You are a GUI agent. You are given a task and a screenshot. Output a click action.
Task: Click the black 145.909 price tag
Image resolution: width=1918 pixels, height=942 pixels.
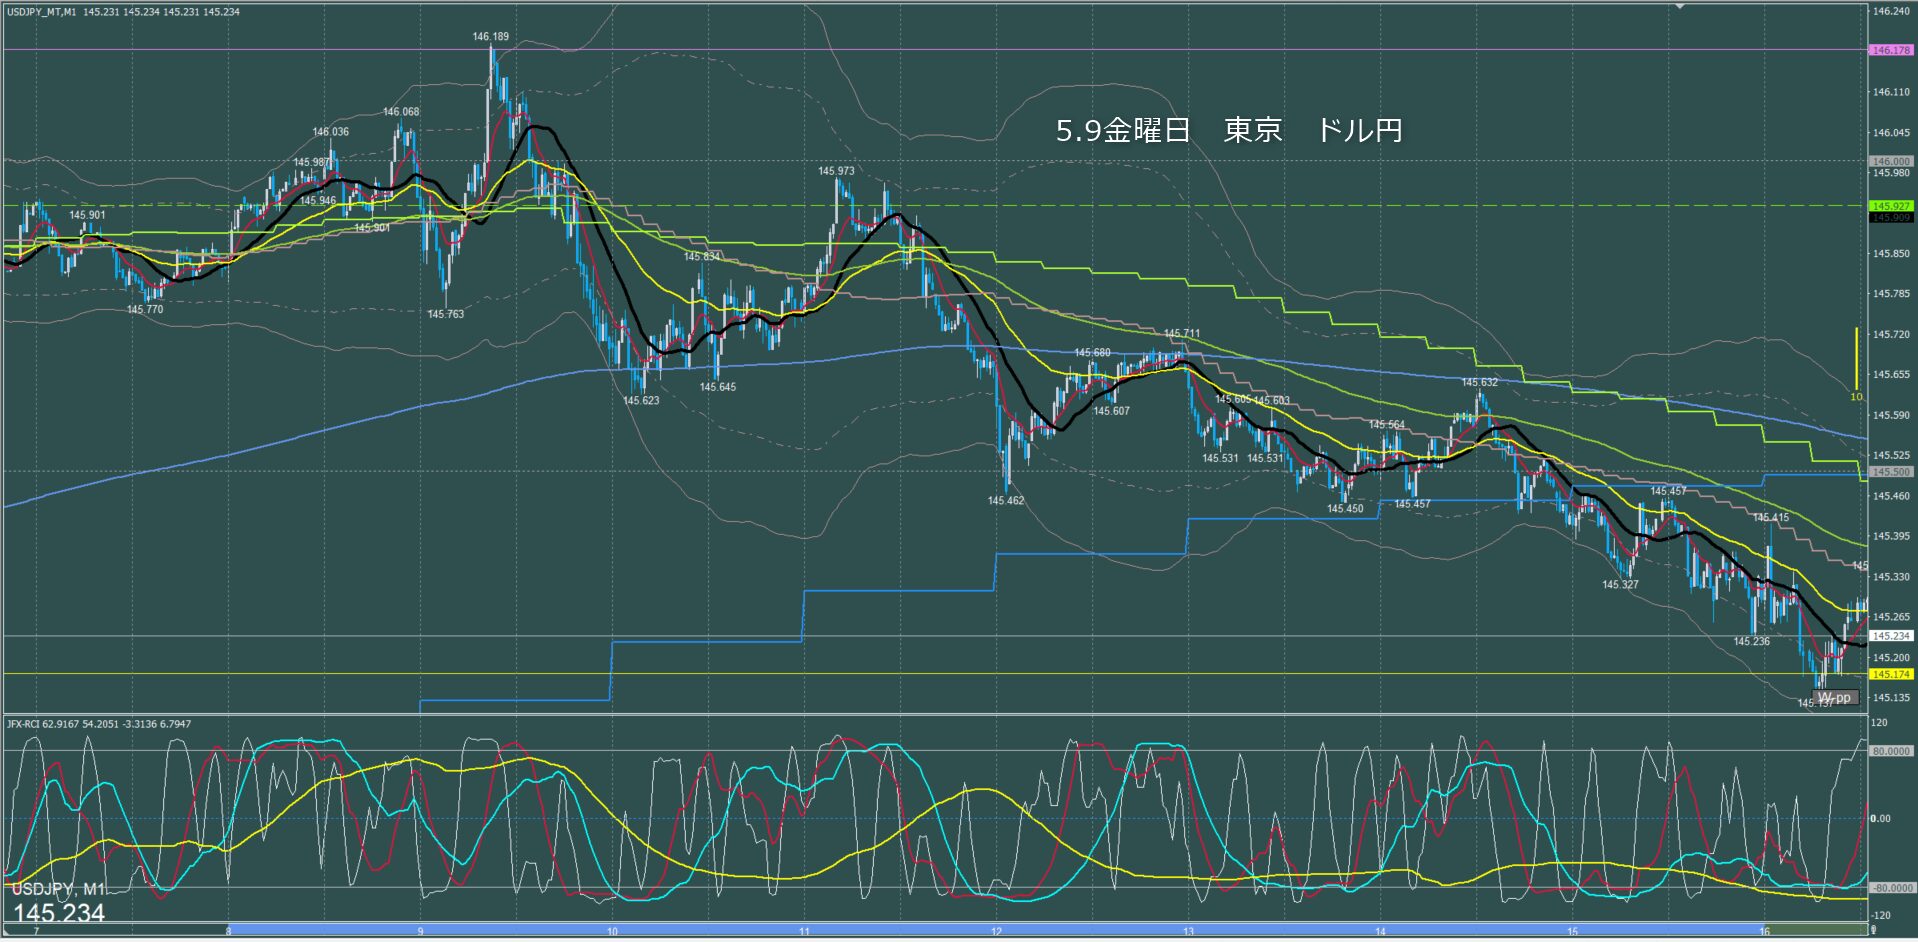point(1891,217)
